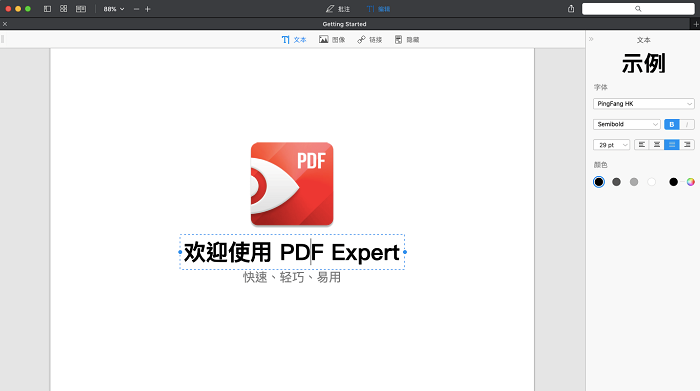Open the multicolor color picker wheel

(x=690, y=182)
